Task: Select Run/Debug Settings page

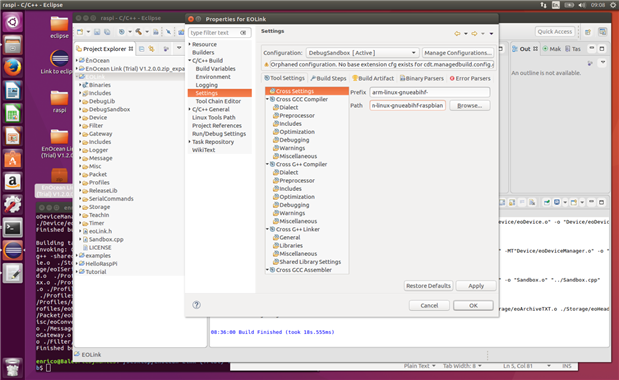Action: pos(219,134)
